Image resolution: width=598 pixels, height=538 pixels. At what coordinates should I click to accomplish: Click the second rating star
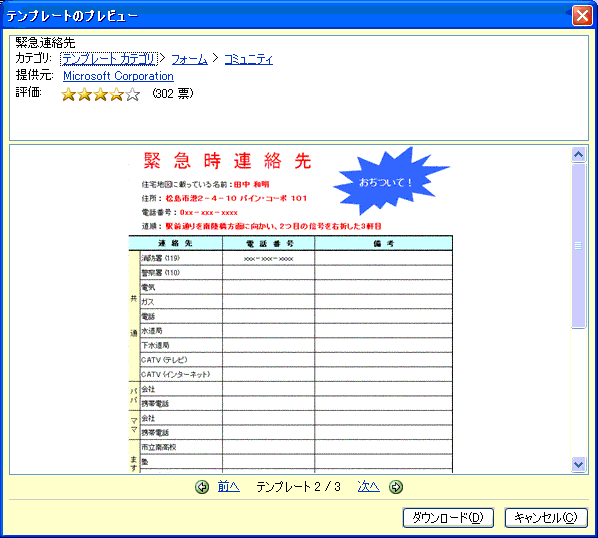tap(84, 94)
